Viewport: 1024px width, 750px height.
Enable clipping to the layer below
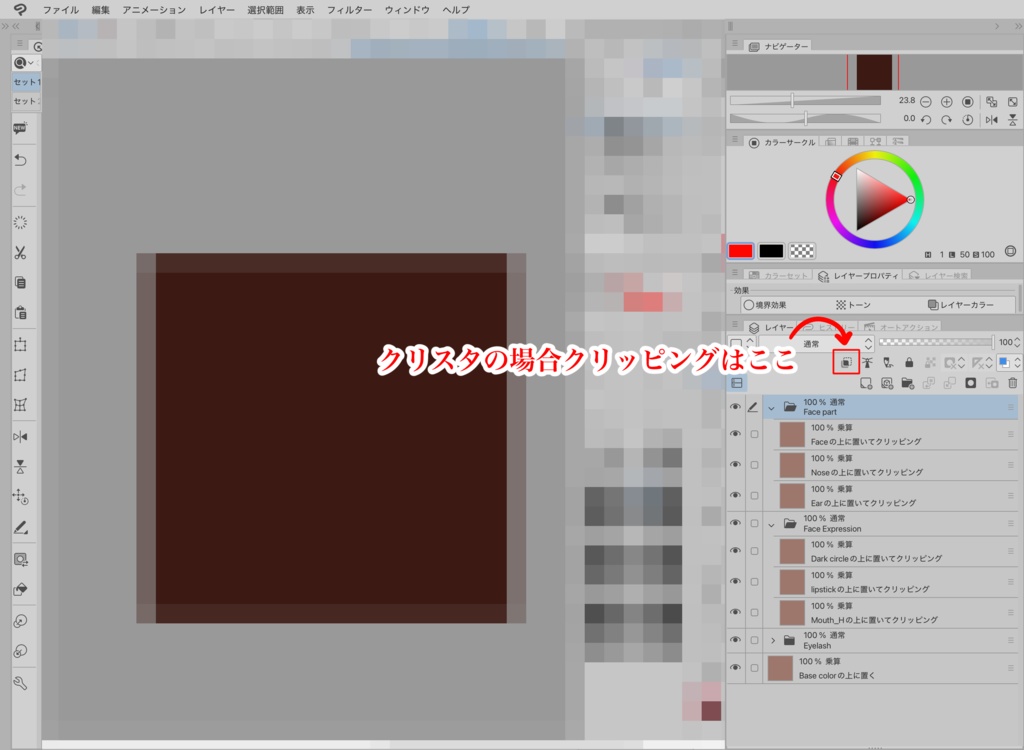[x=845, y=362]
